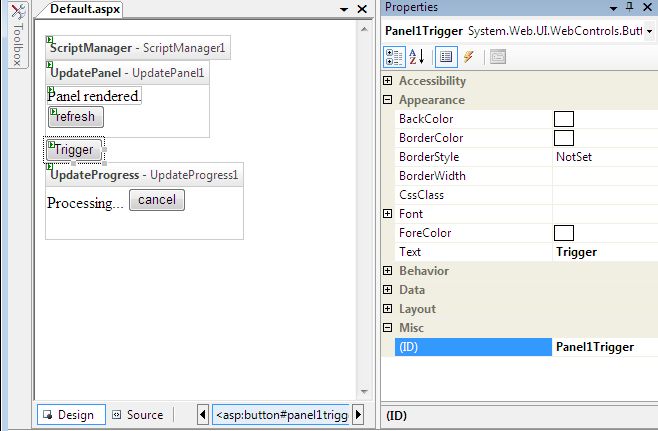658x431 pixels.
Task: Show Events lightning bolt
Action: click(x=469, y=57)
